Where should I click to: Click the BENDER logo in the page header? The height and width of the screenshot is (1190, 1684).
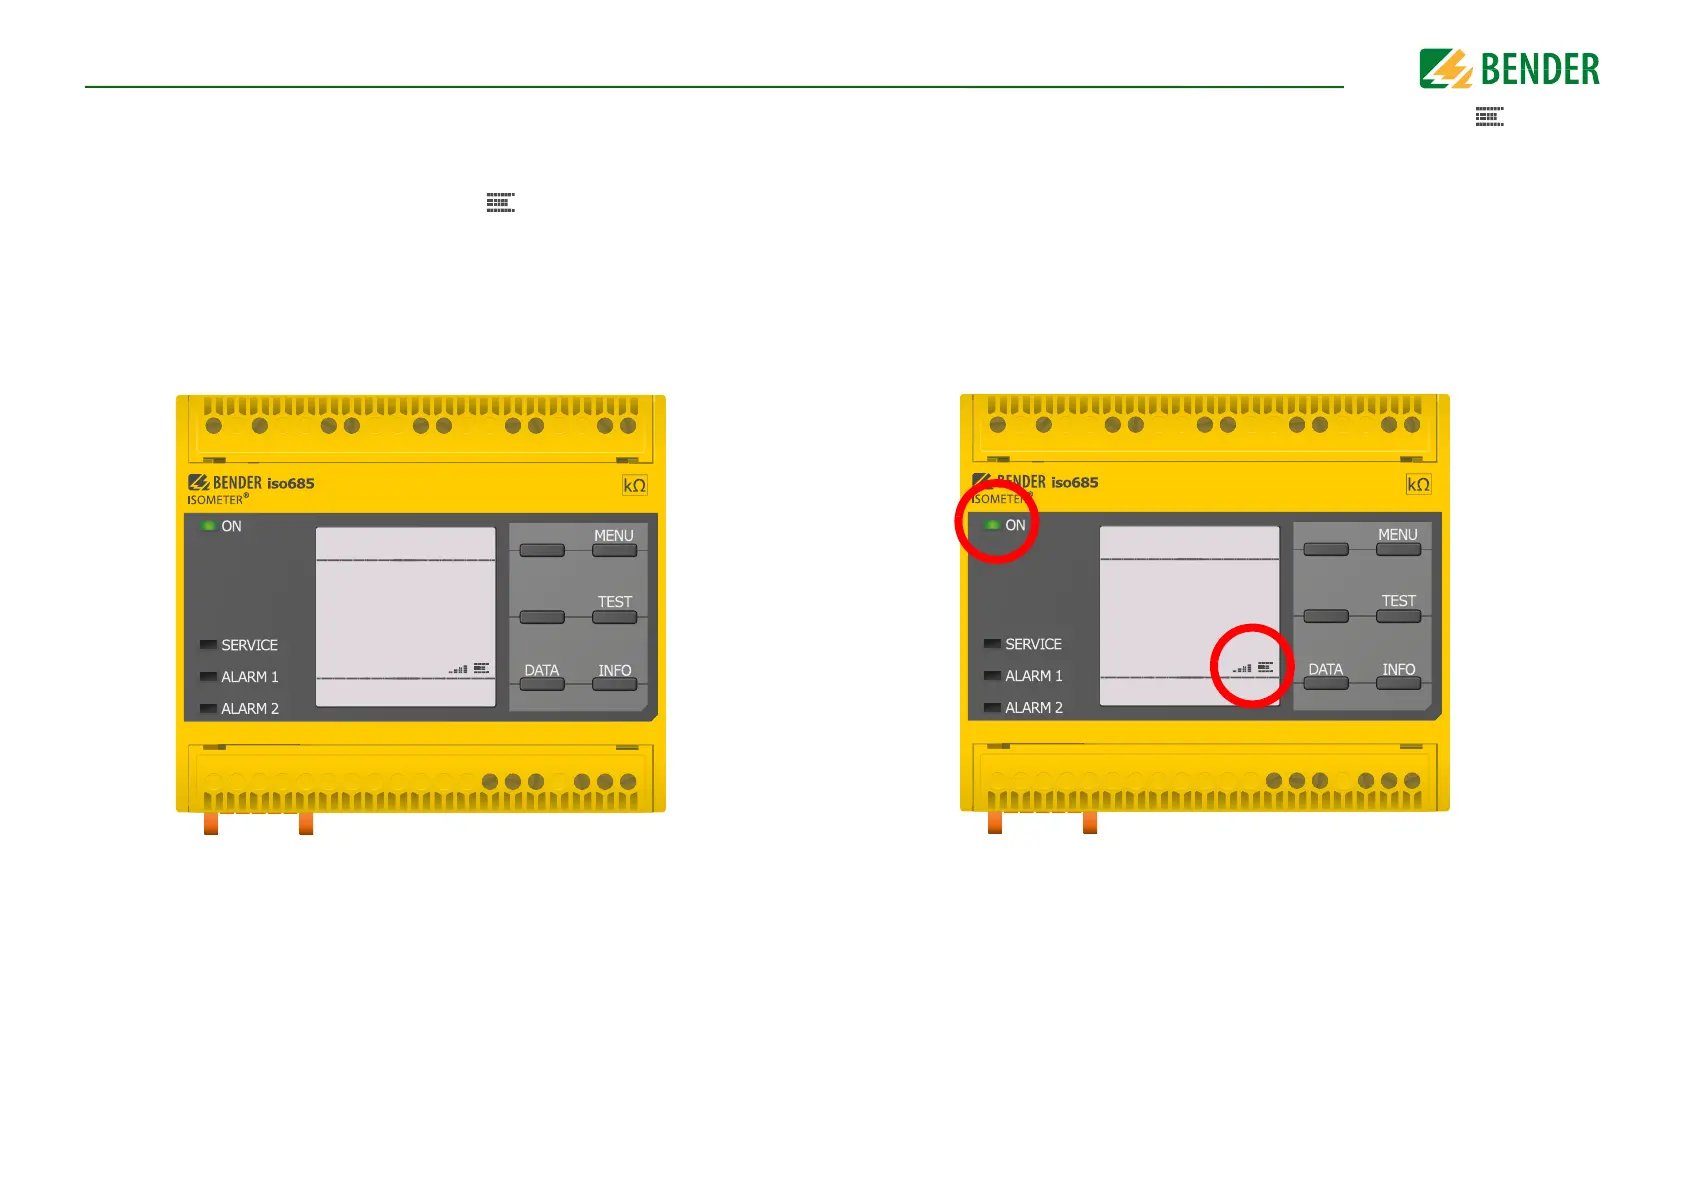pos(1509,69)
